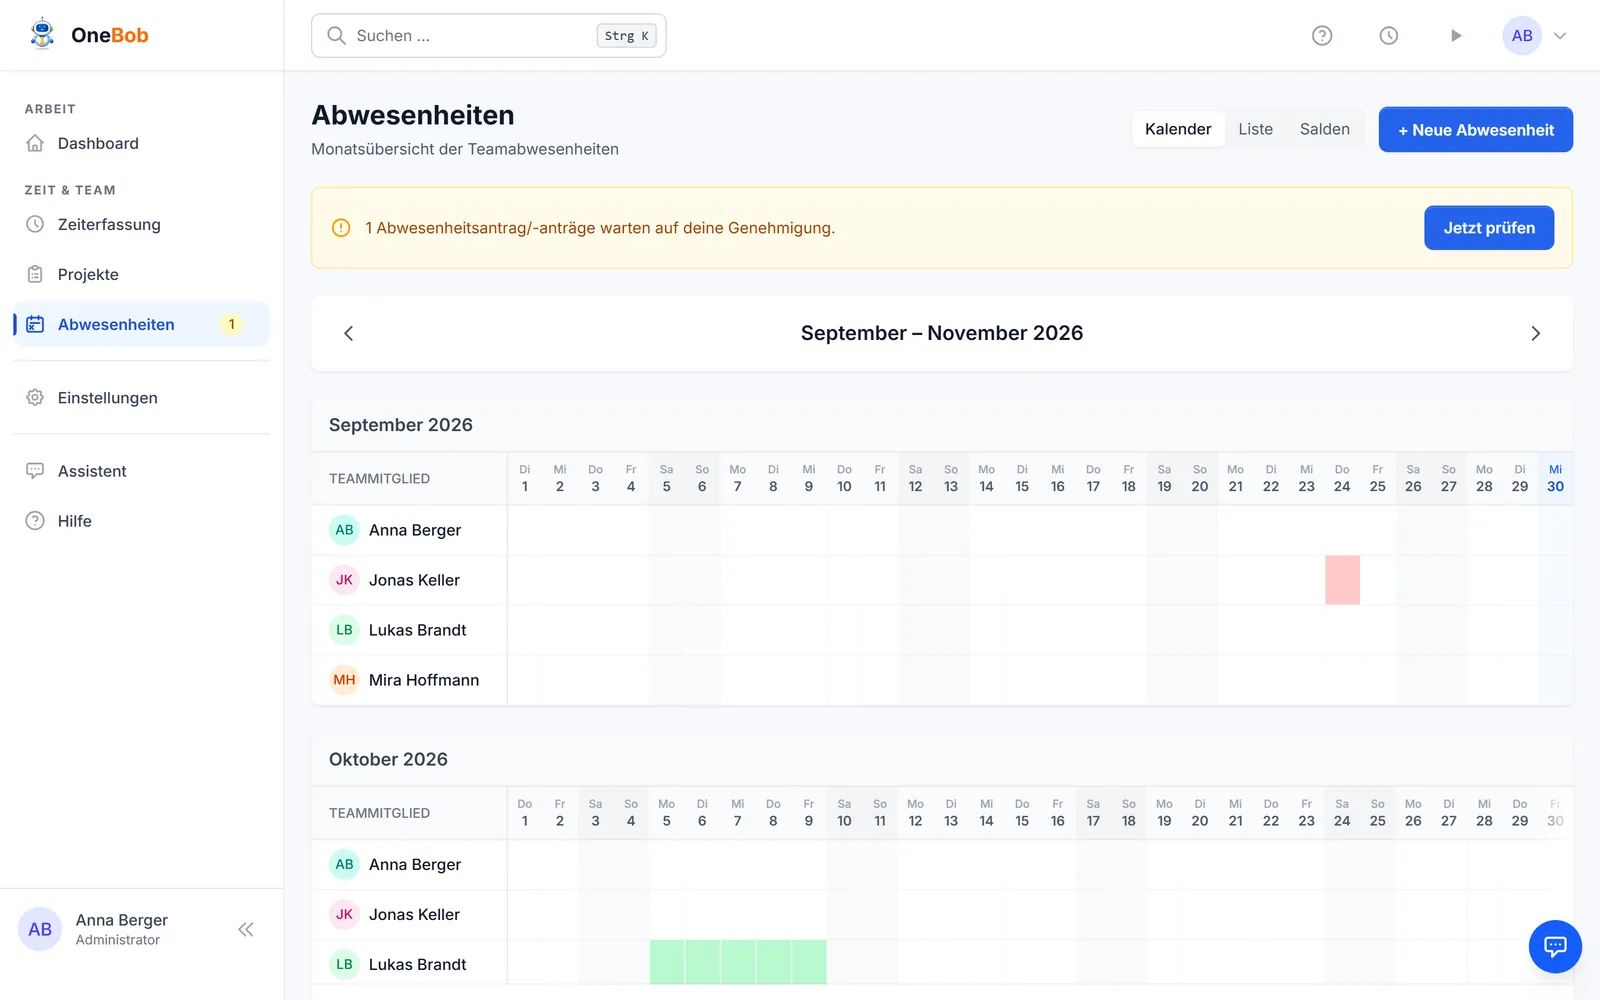Image resolution: width=1600 pixels, height=1000 pixels.
Task: Click Jonas Keller in Oktober table
Action: click(414, 914)
